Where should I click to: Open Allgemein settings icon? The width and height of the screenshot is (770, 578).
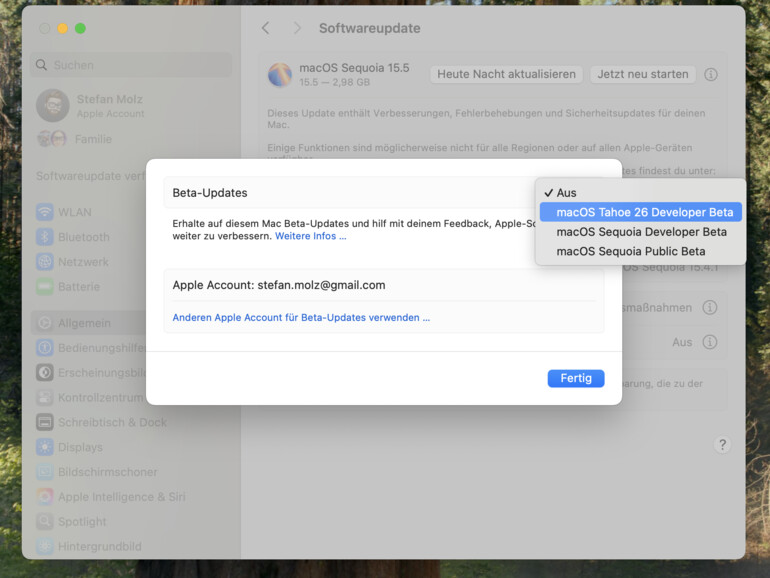pyautogui.click(x=45, y=323)
